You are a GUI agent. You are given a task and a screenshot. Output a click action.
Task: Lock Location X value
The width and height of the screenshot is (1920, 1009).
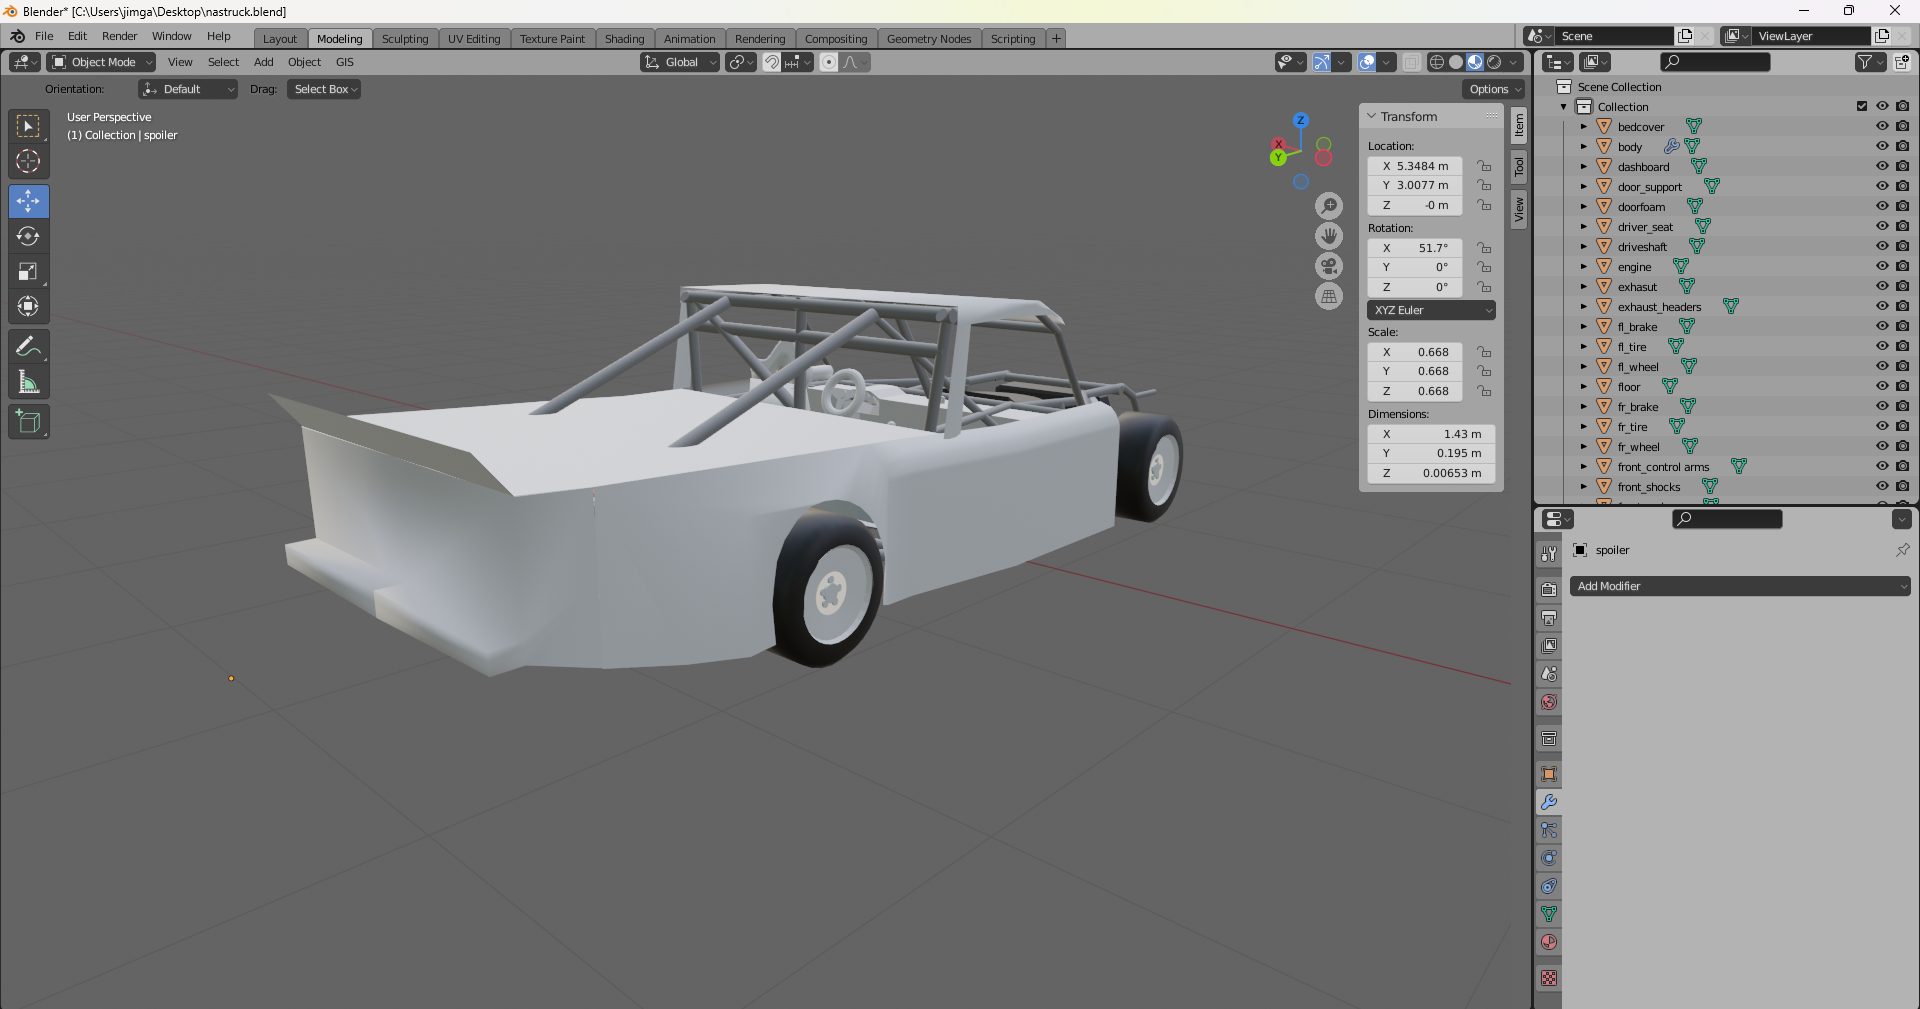pyautogui.click(x=1485, y=166)
